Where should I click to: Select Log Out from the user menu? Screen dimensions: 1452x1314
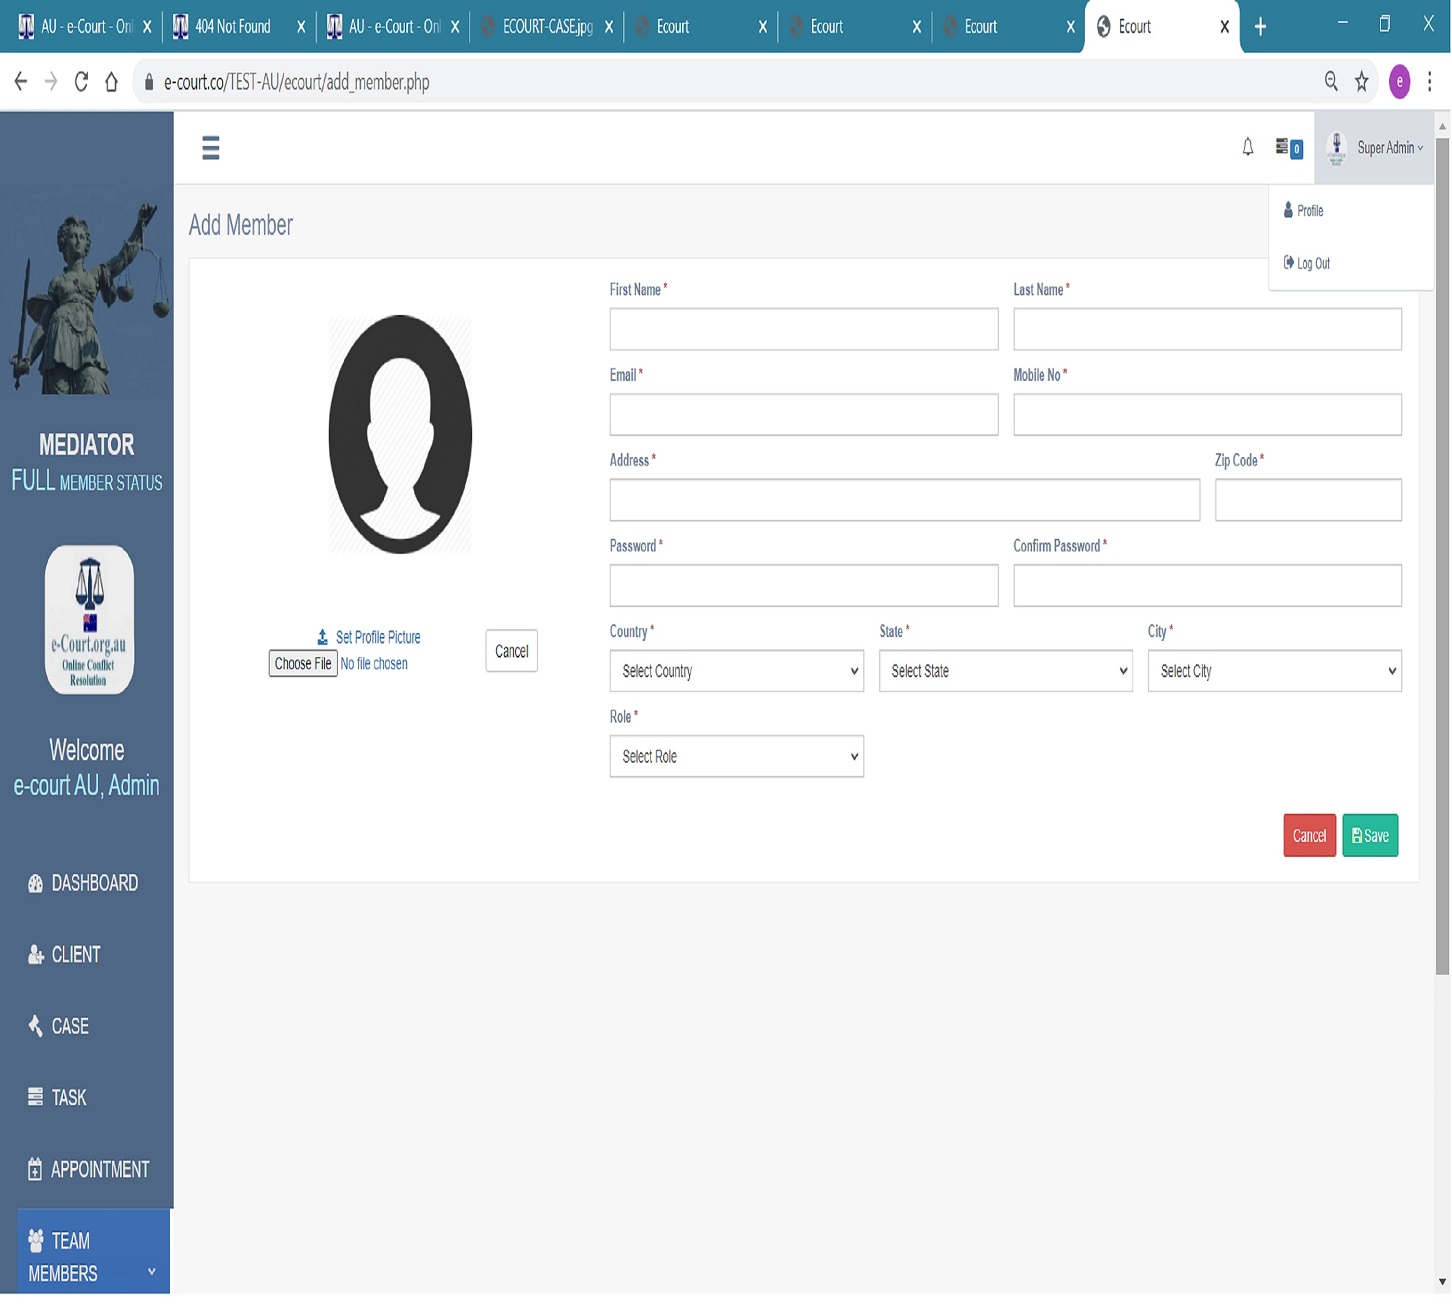(1312, 264)
